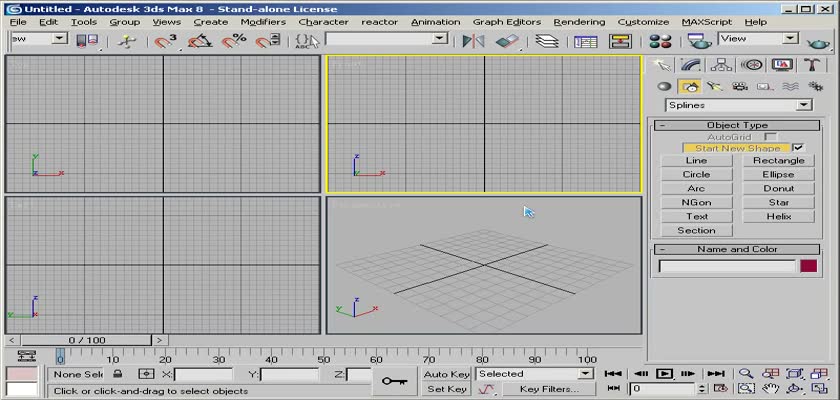Open Edit Named Selection Sets icon
Image resolution: width=840 pixels, height=400 pixels.
(307, 41)
